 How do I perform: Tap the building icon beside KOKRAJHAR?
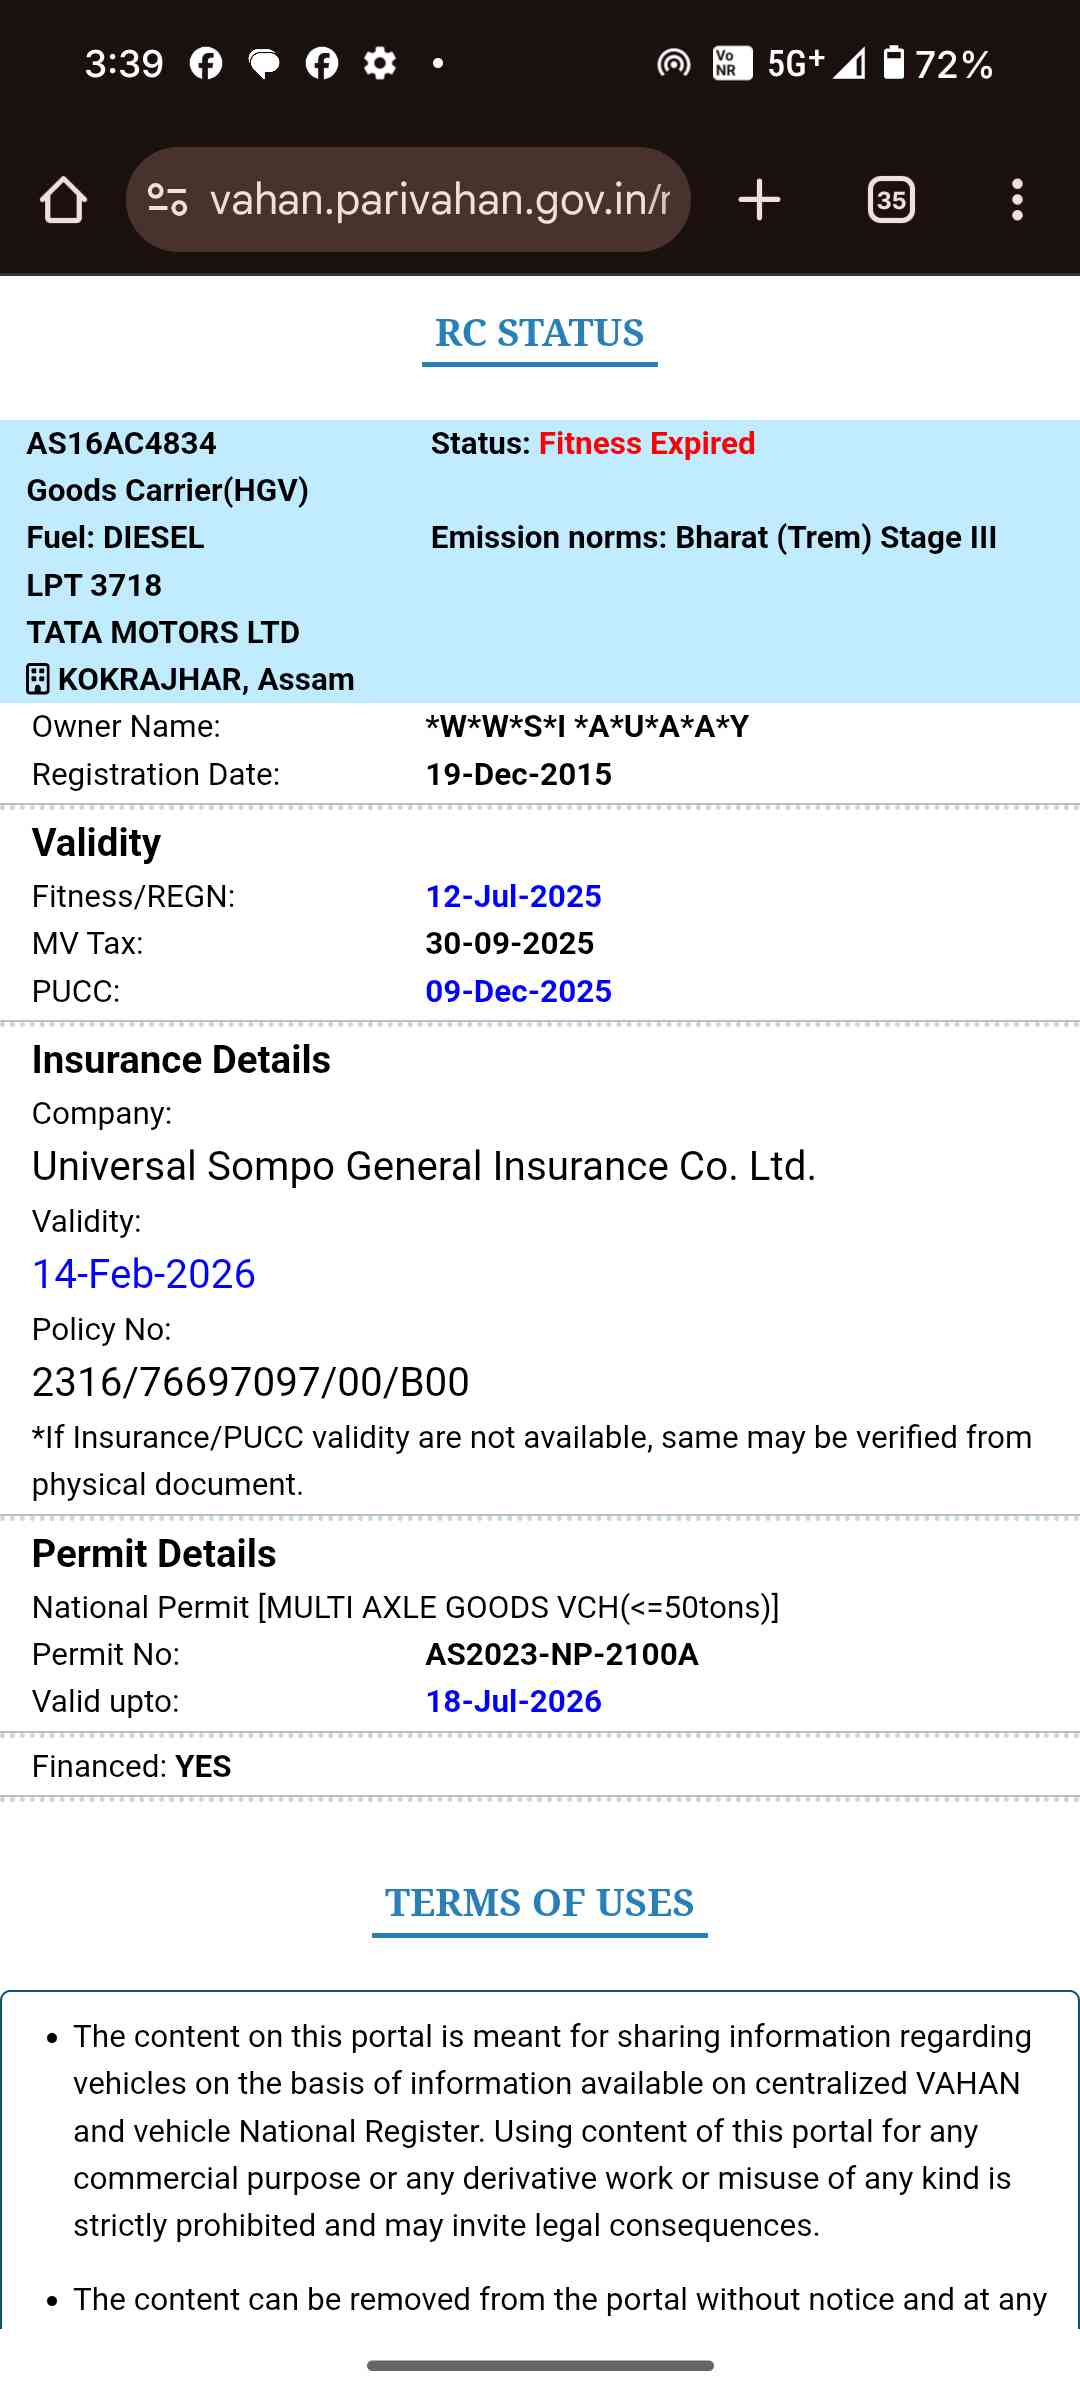(x=37, y=680)
